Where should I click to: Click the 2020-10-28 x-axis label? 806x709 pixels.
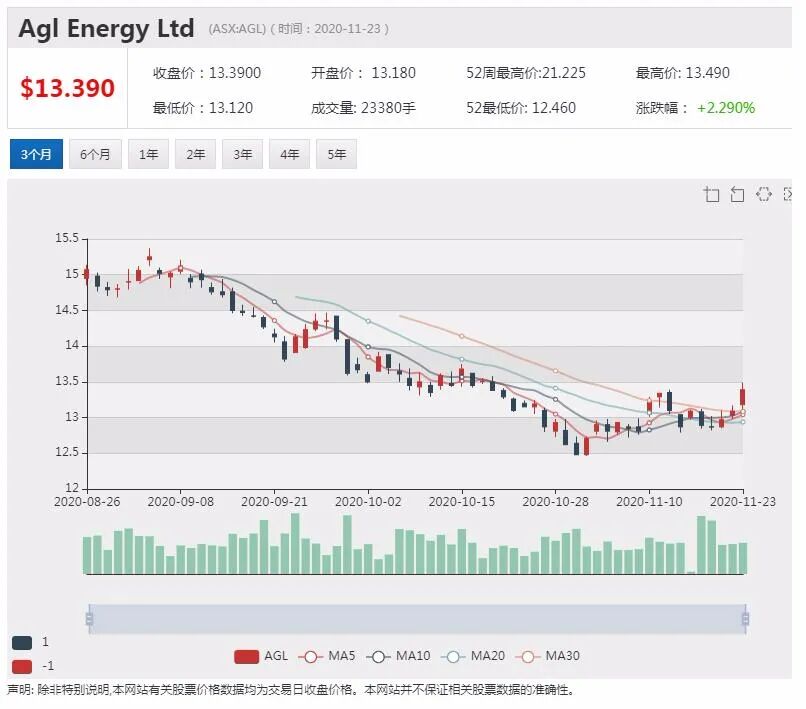pyautogui.click(x=555, y=502)
